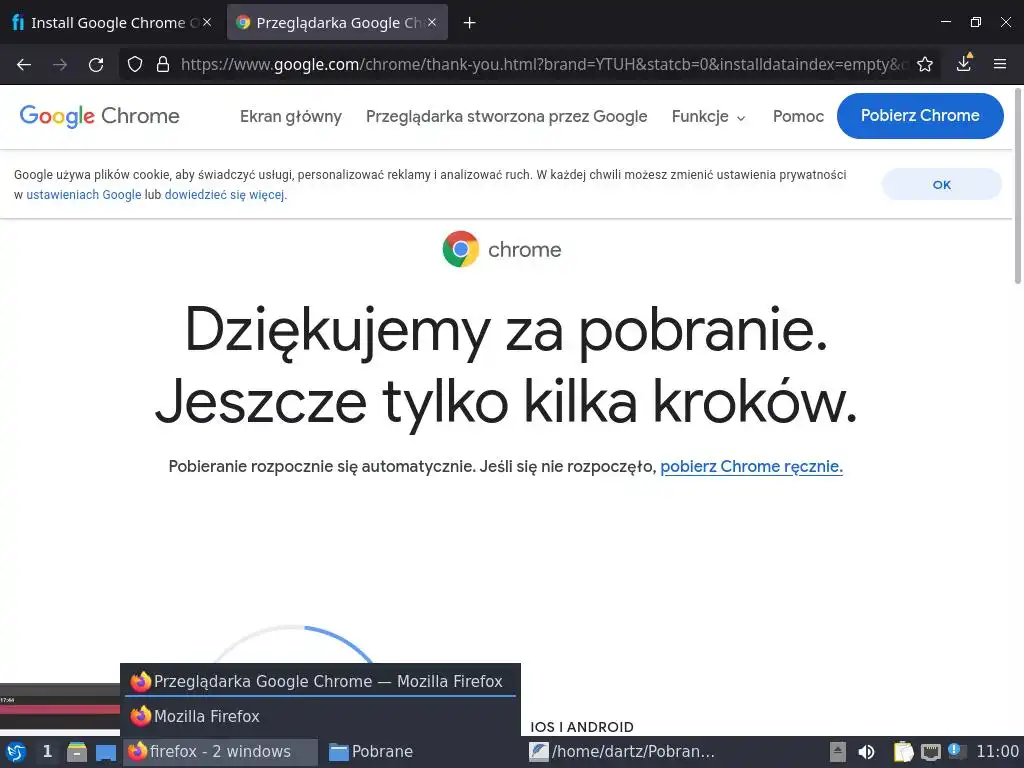Click the 'Pobierz Chrome' button

pos(920,116)
